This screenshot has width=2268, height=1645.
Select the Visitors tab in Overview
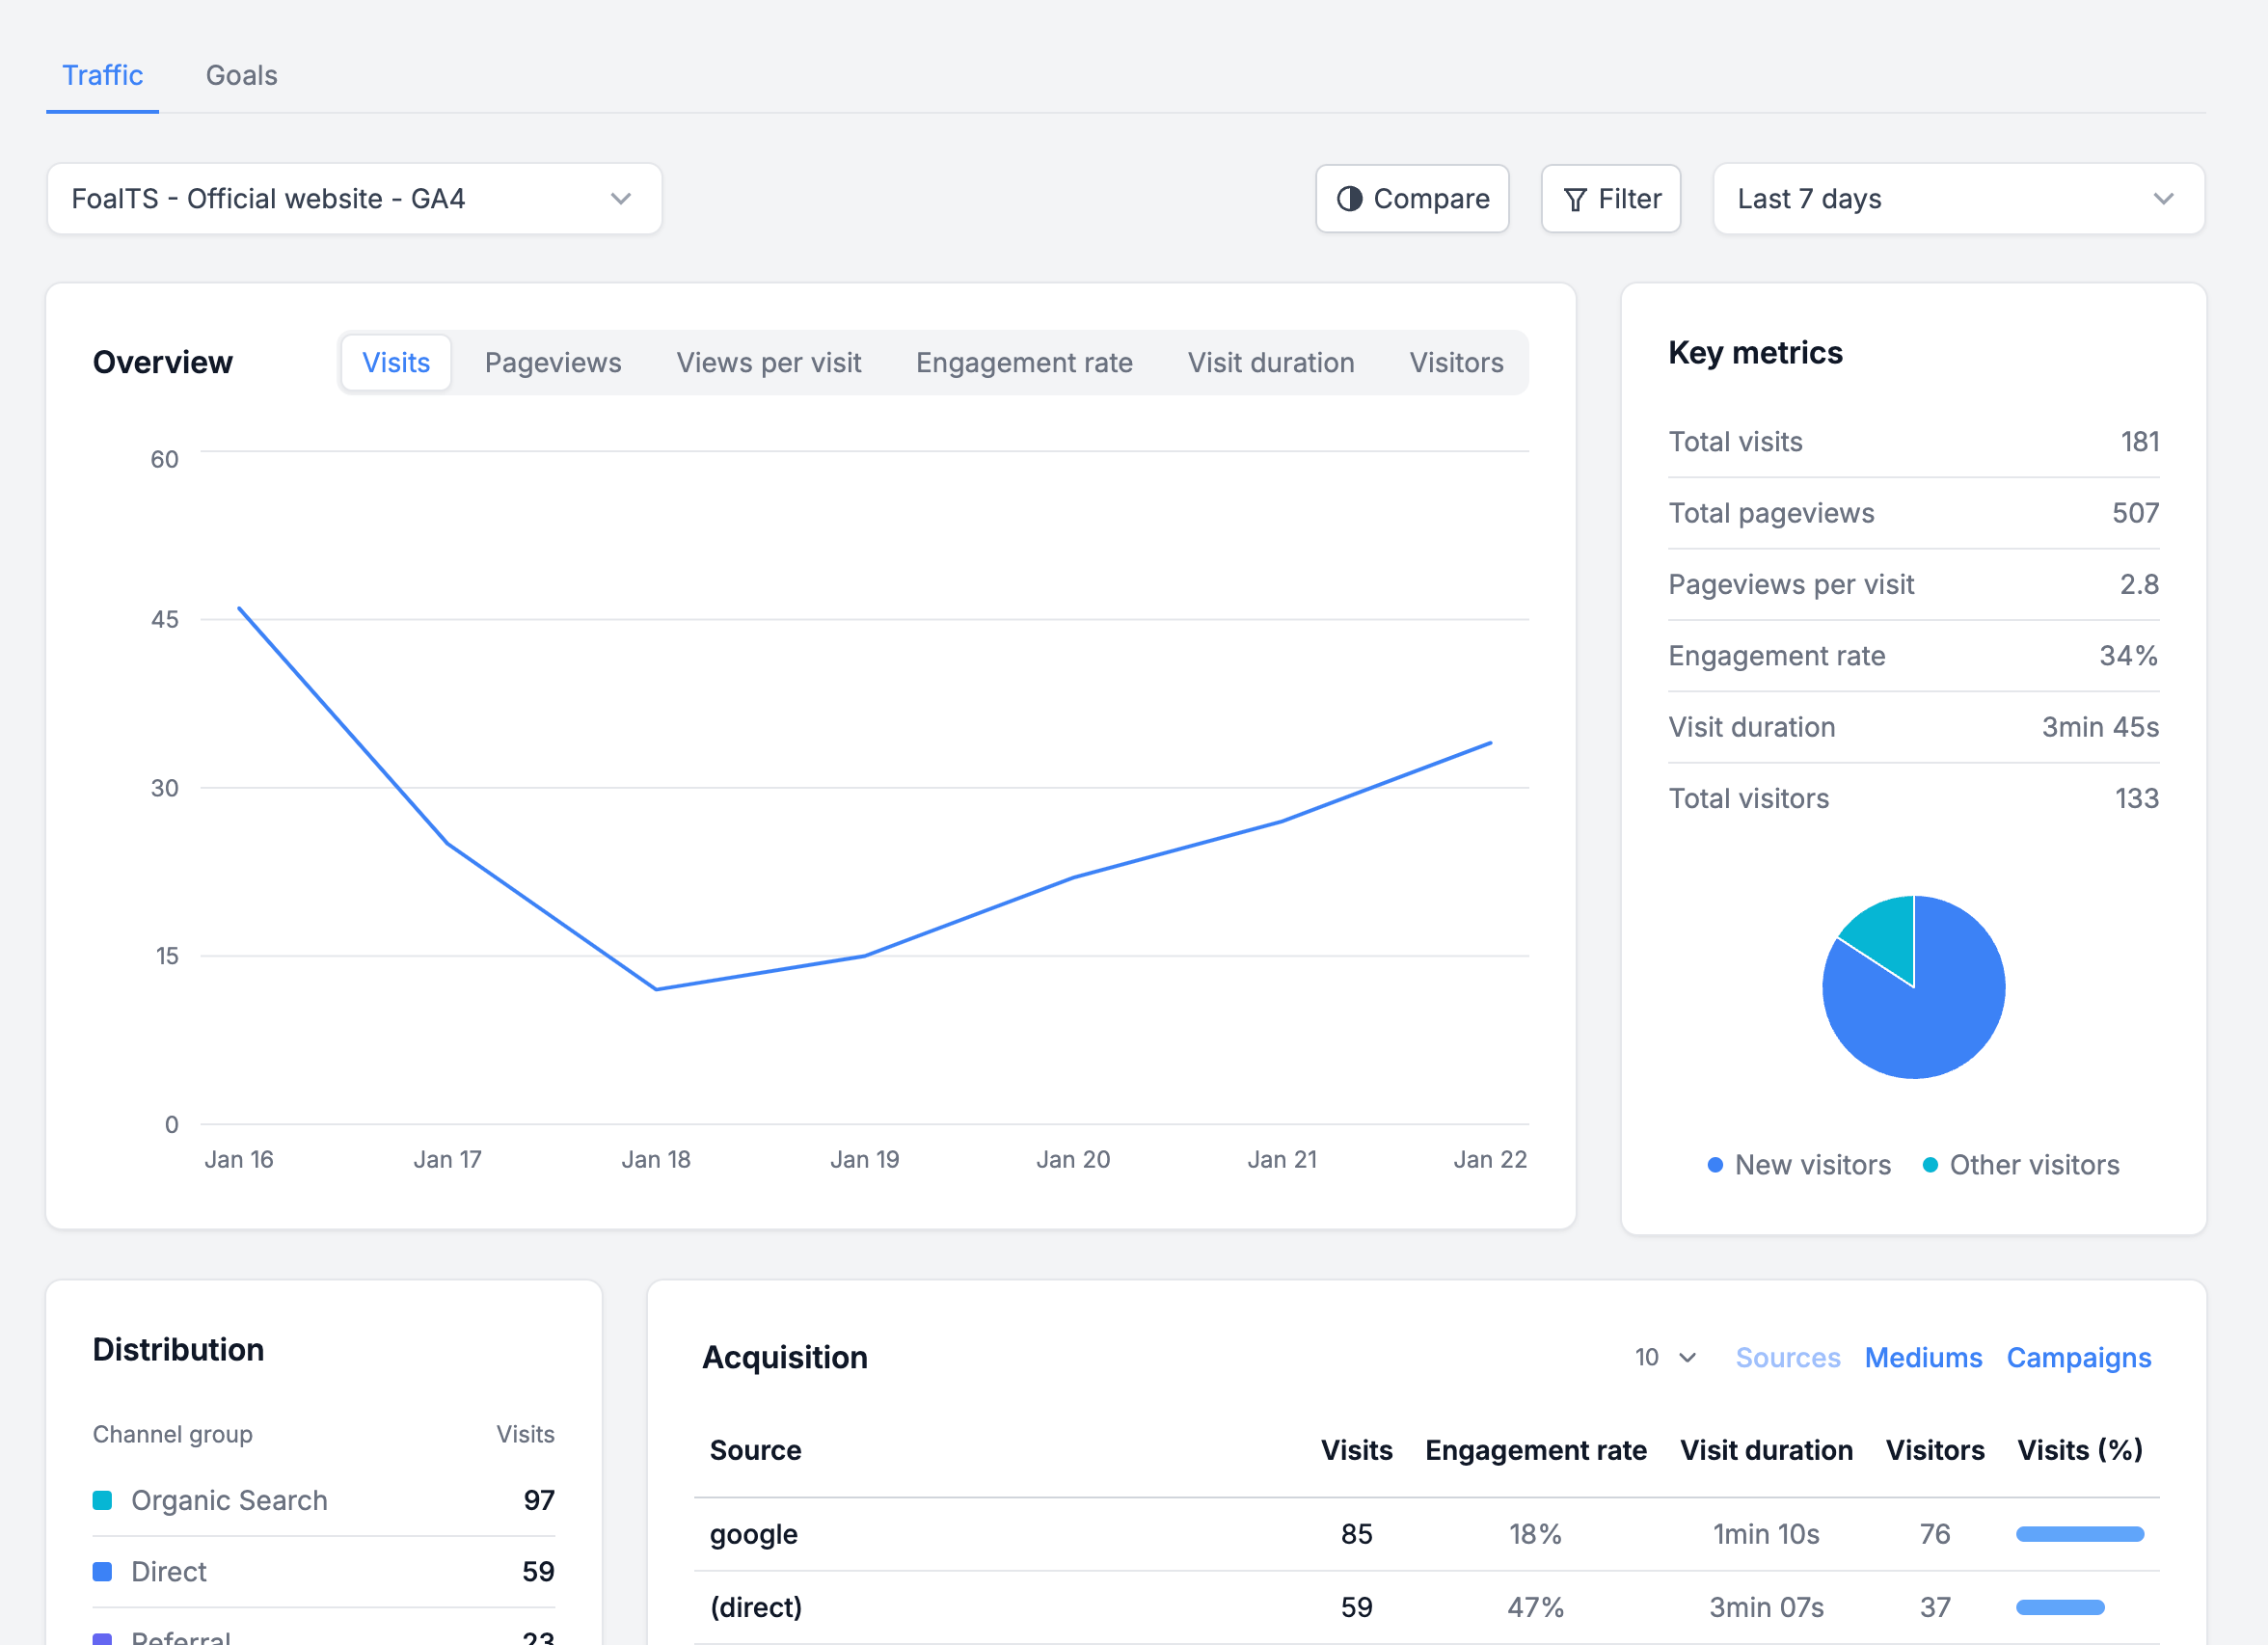click(x=1456, y=361)
